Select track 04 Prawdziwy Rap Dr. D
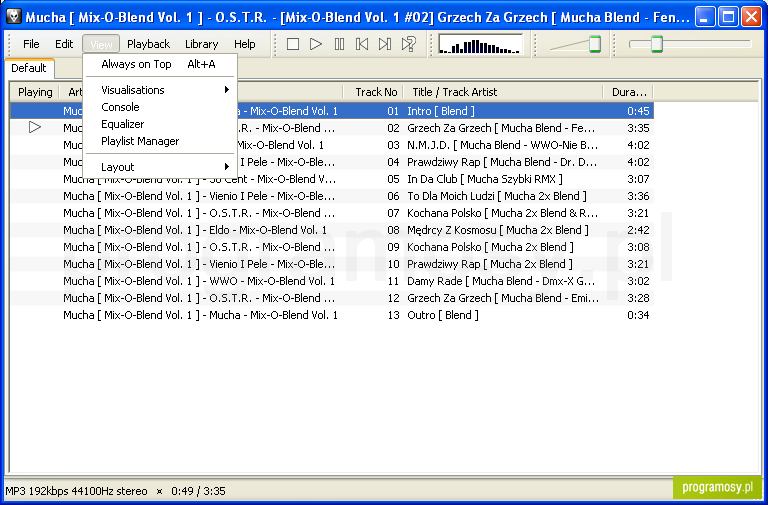Viewport: 768px width, 505px height. tap(332, 162)
